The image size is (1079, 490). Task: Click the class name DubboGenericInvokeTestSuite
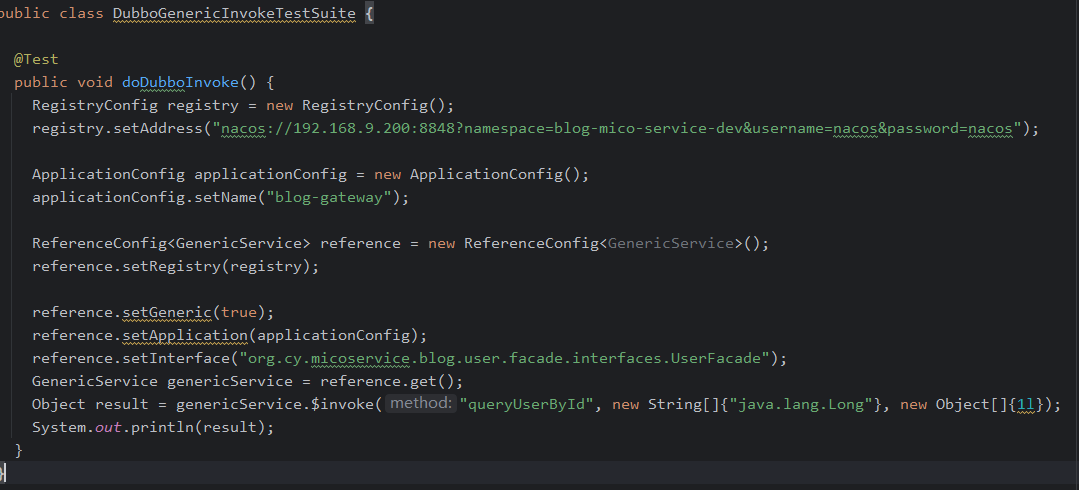(x=234, y=13)
